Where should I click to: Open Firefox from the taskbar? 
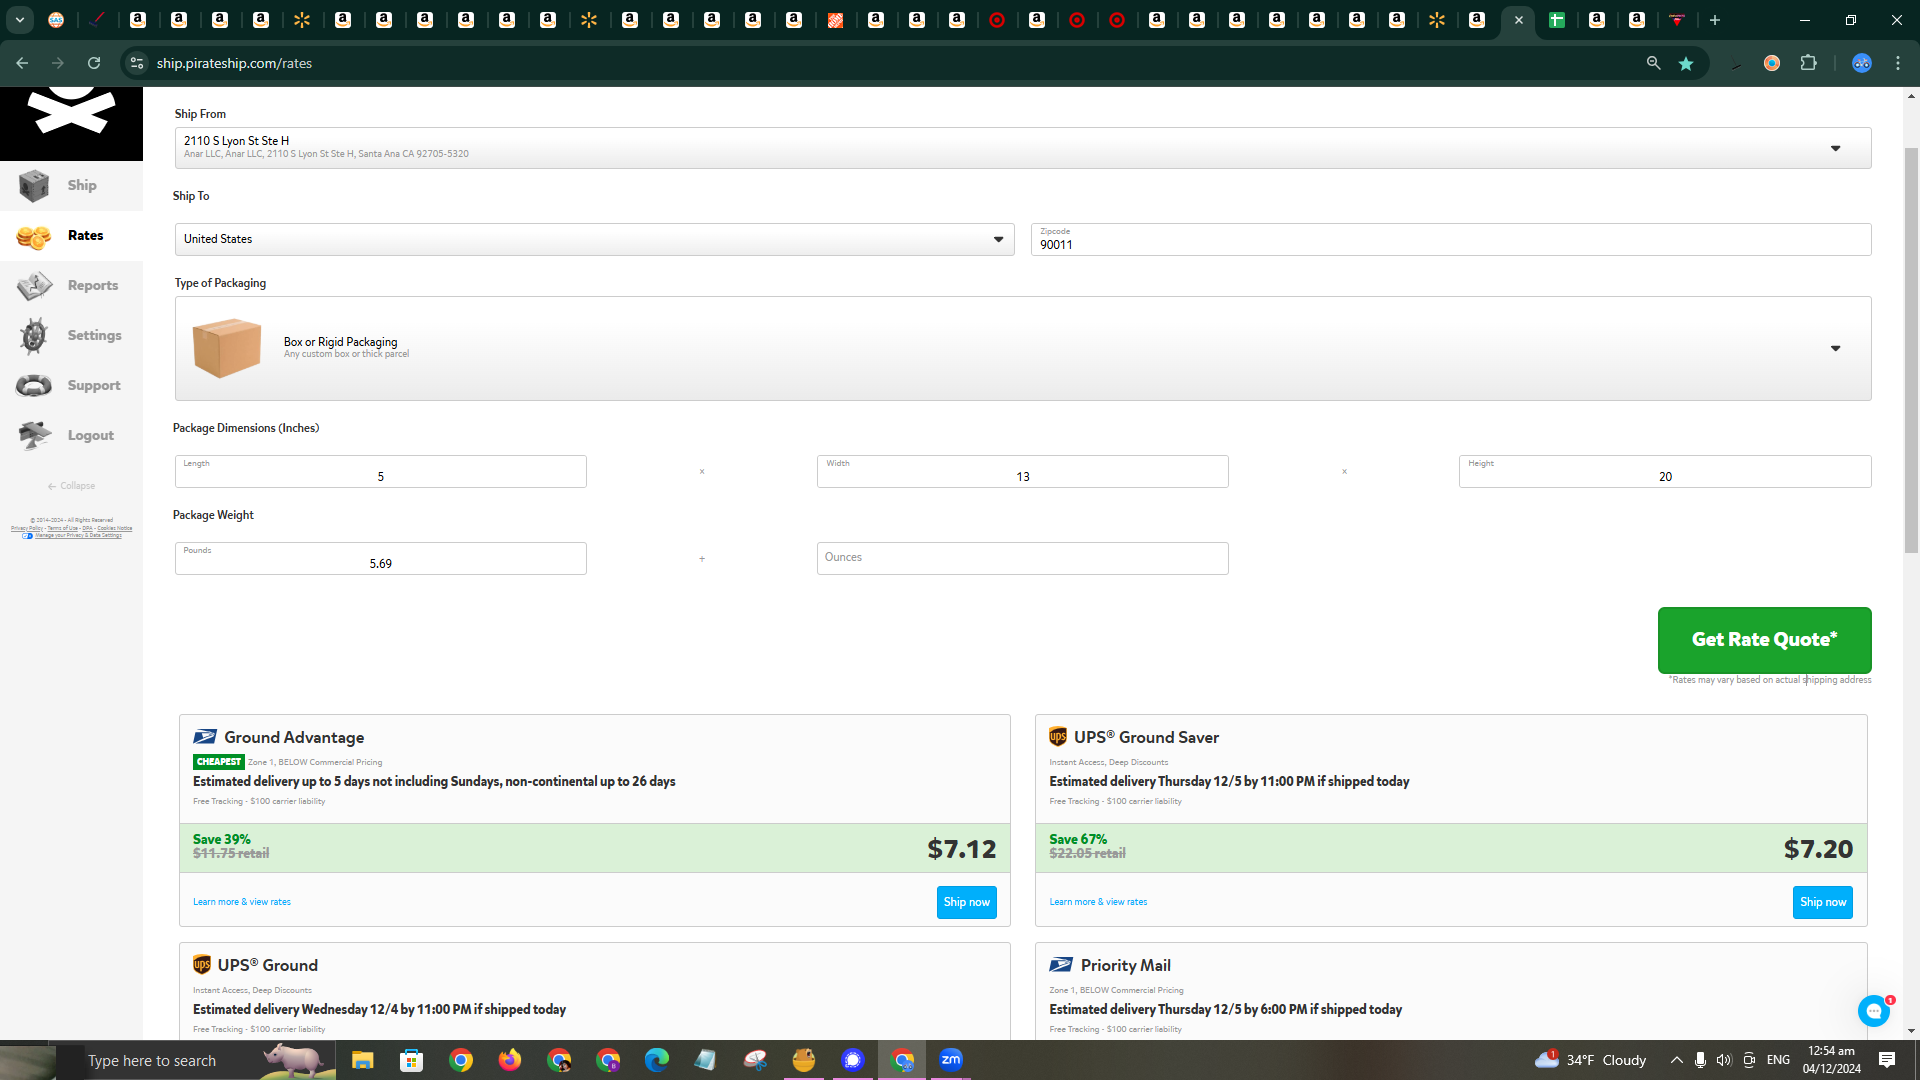click(510, 1060)
